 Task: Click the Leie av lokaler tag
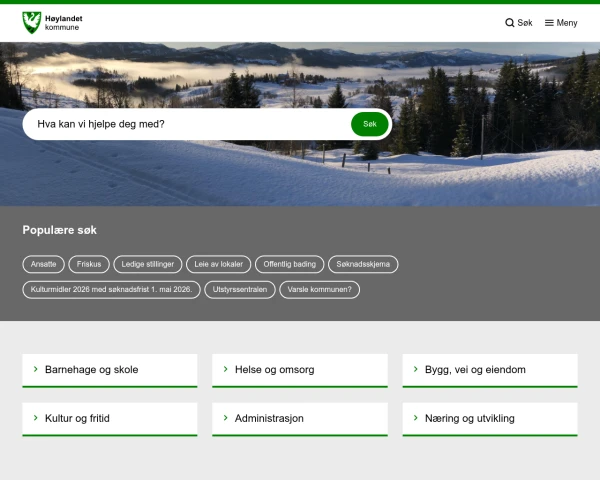217,264
